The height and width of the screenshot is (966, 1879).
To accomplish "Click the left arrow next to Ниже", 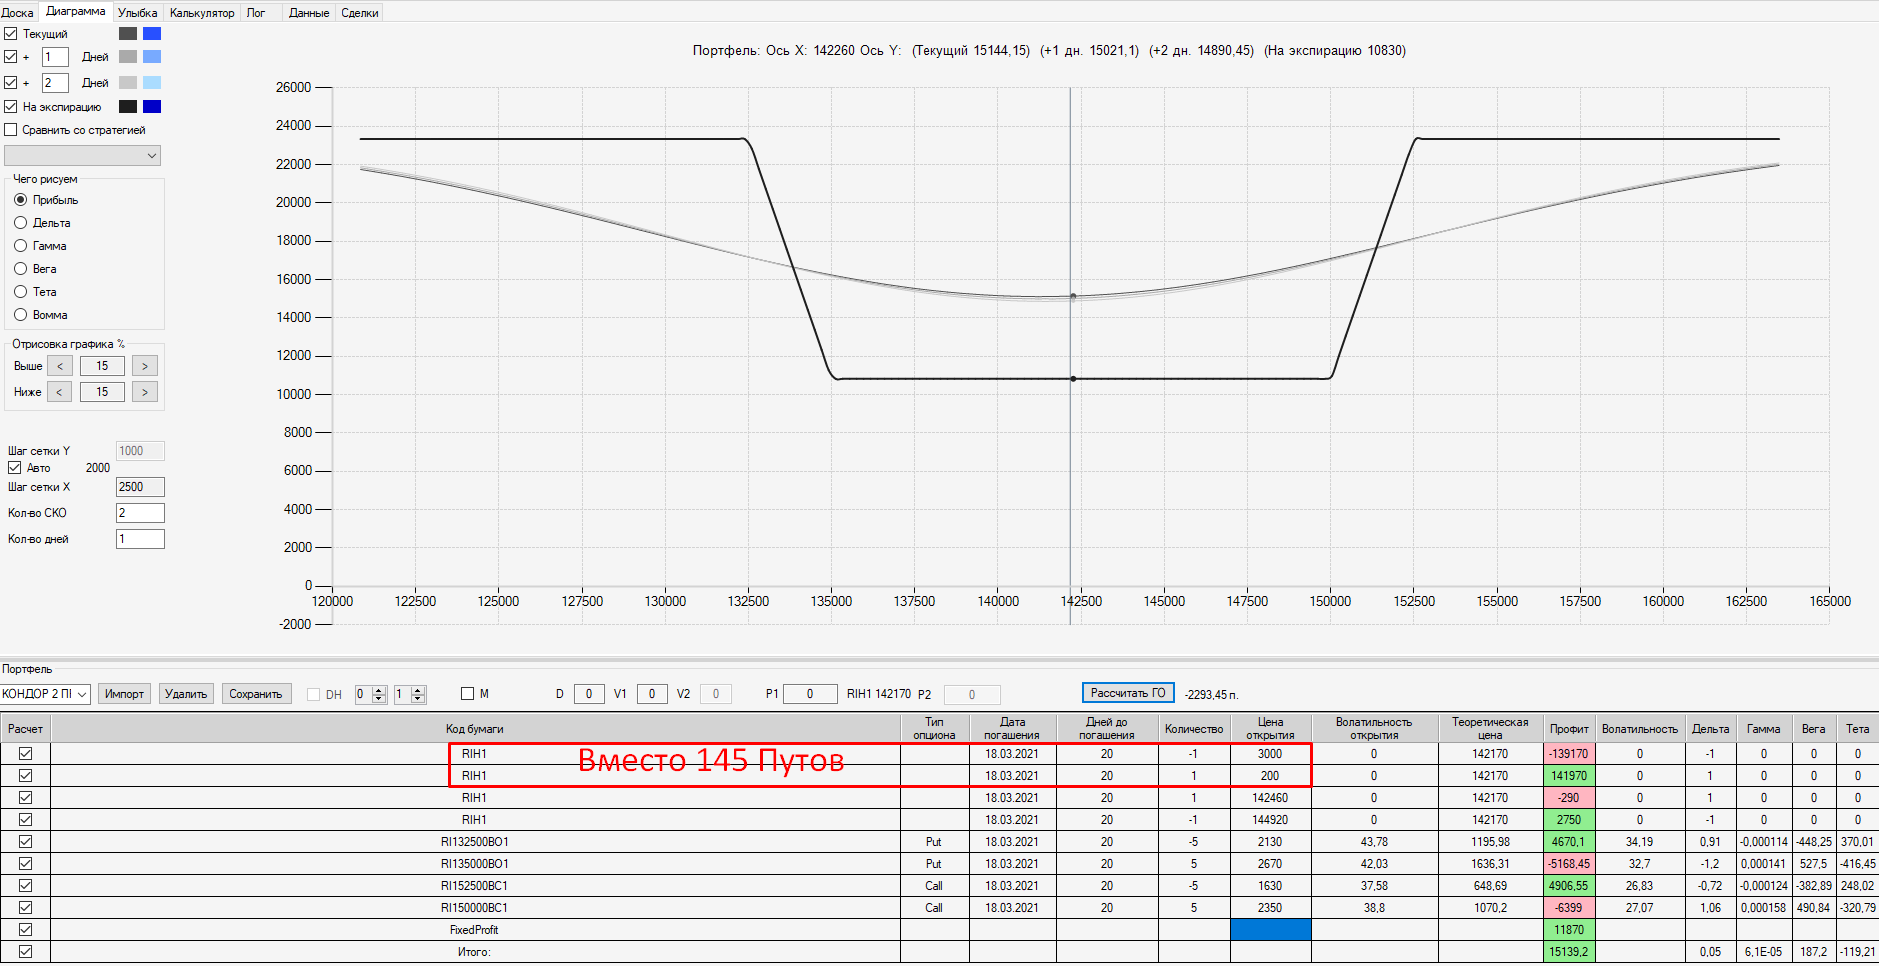I will 60,392.
